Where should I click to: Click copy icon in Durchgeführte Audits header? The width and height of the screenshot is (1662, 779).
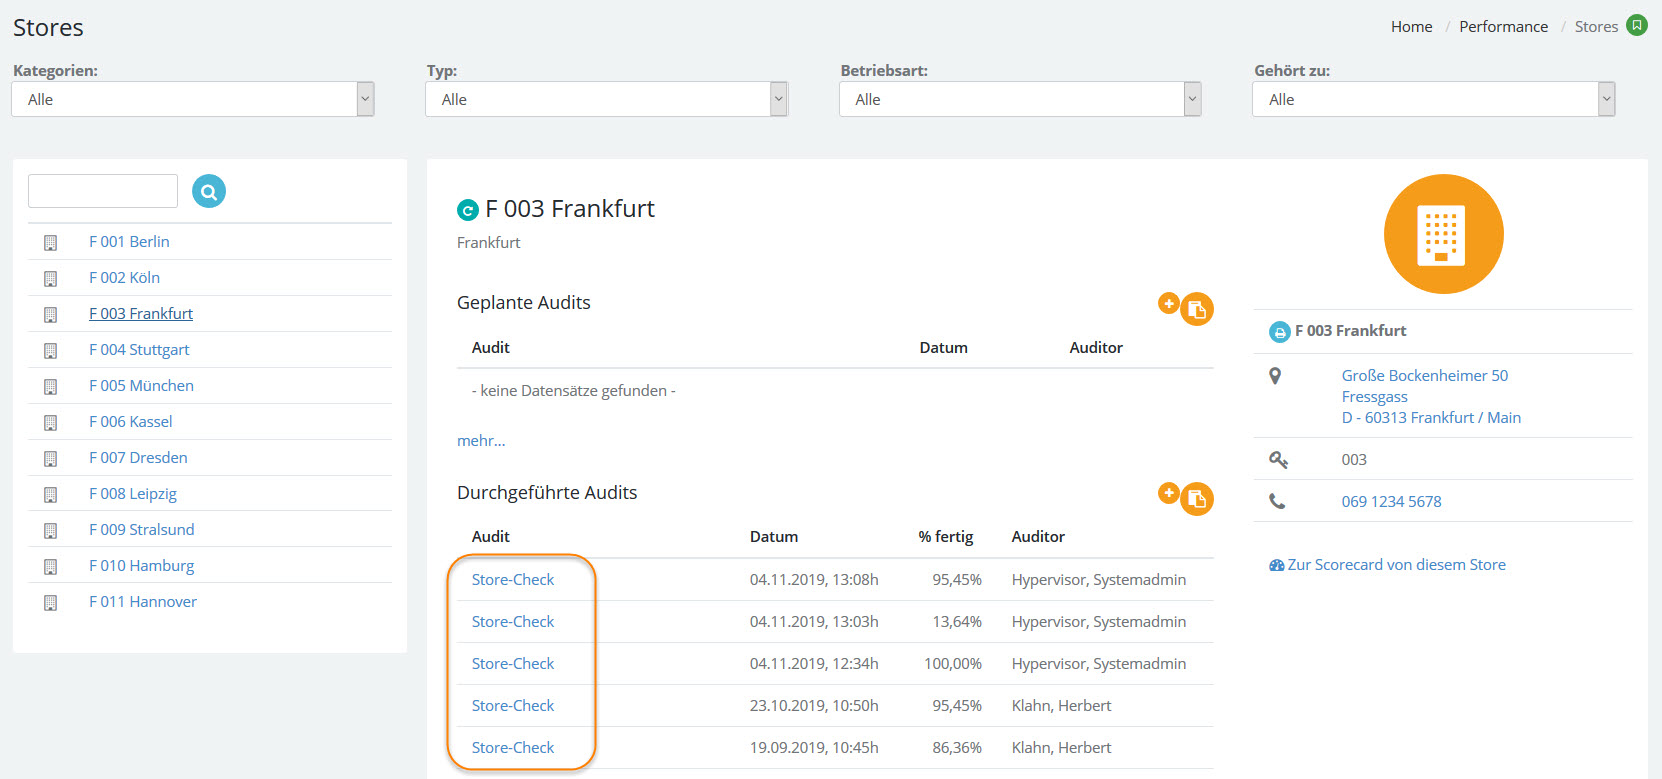[x=1197, y=499]
